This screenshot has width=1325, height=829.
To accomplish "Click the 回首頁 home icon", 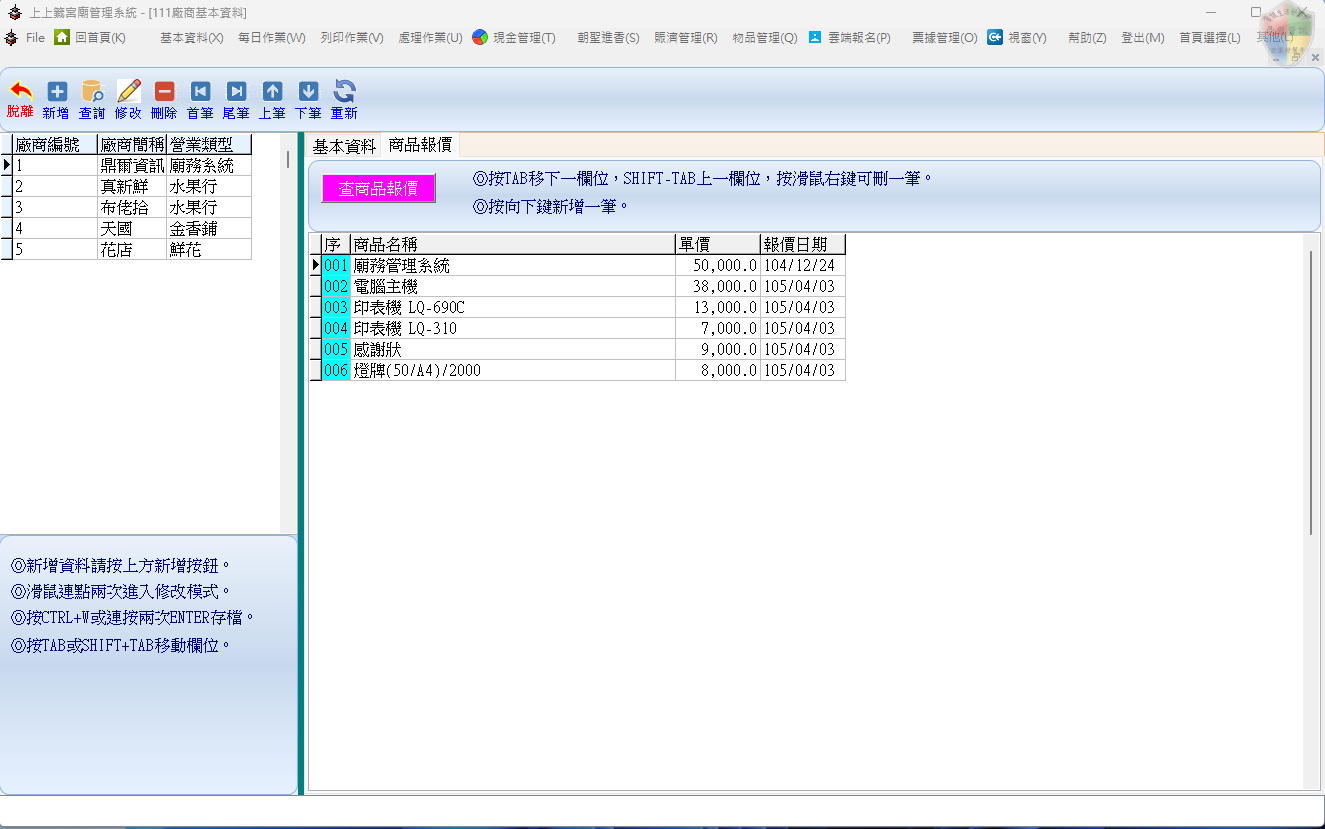I will (x=62, y=37).
